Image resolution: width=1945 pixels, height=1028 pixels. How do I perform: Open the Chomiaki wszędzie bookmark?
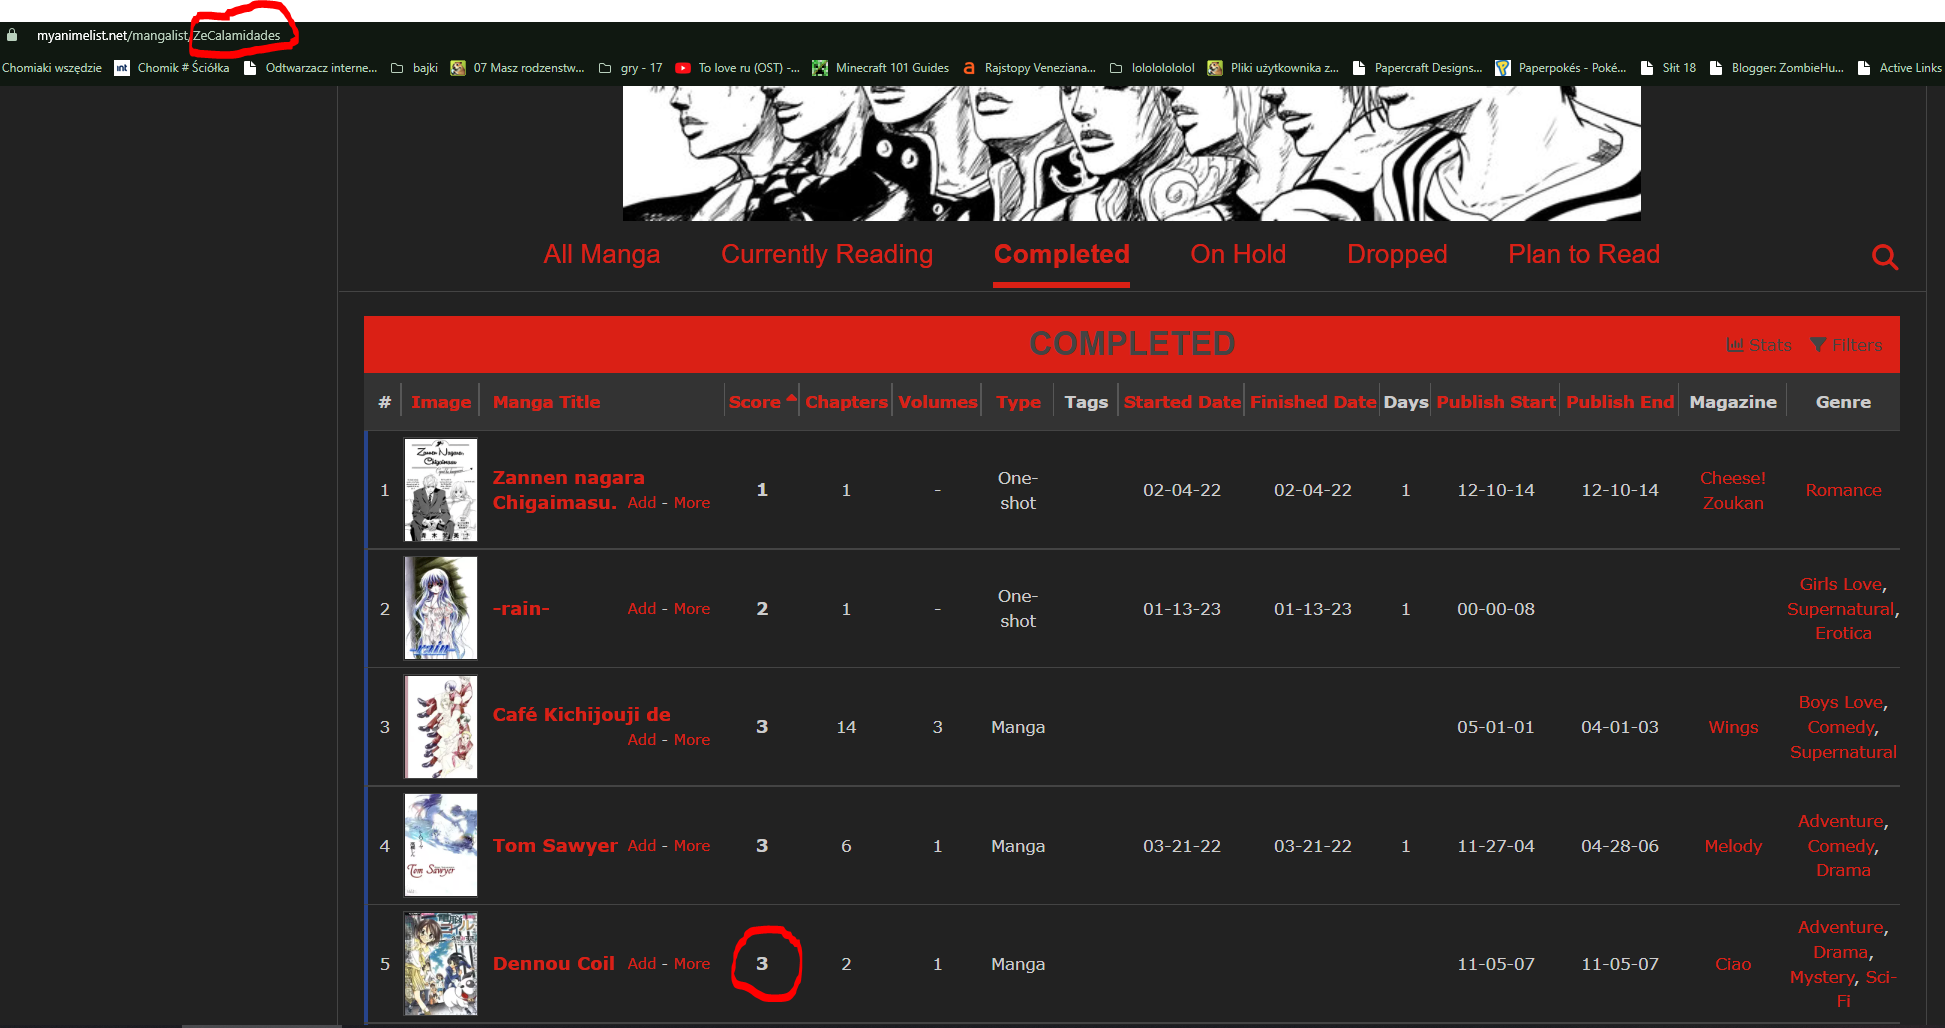(51, 68)
